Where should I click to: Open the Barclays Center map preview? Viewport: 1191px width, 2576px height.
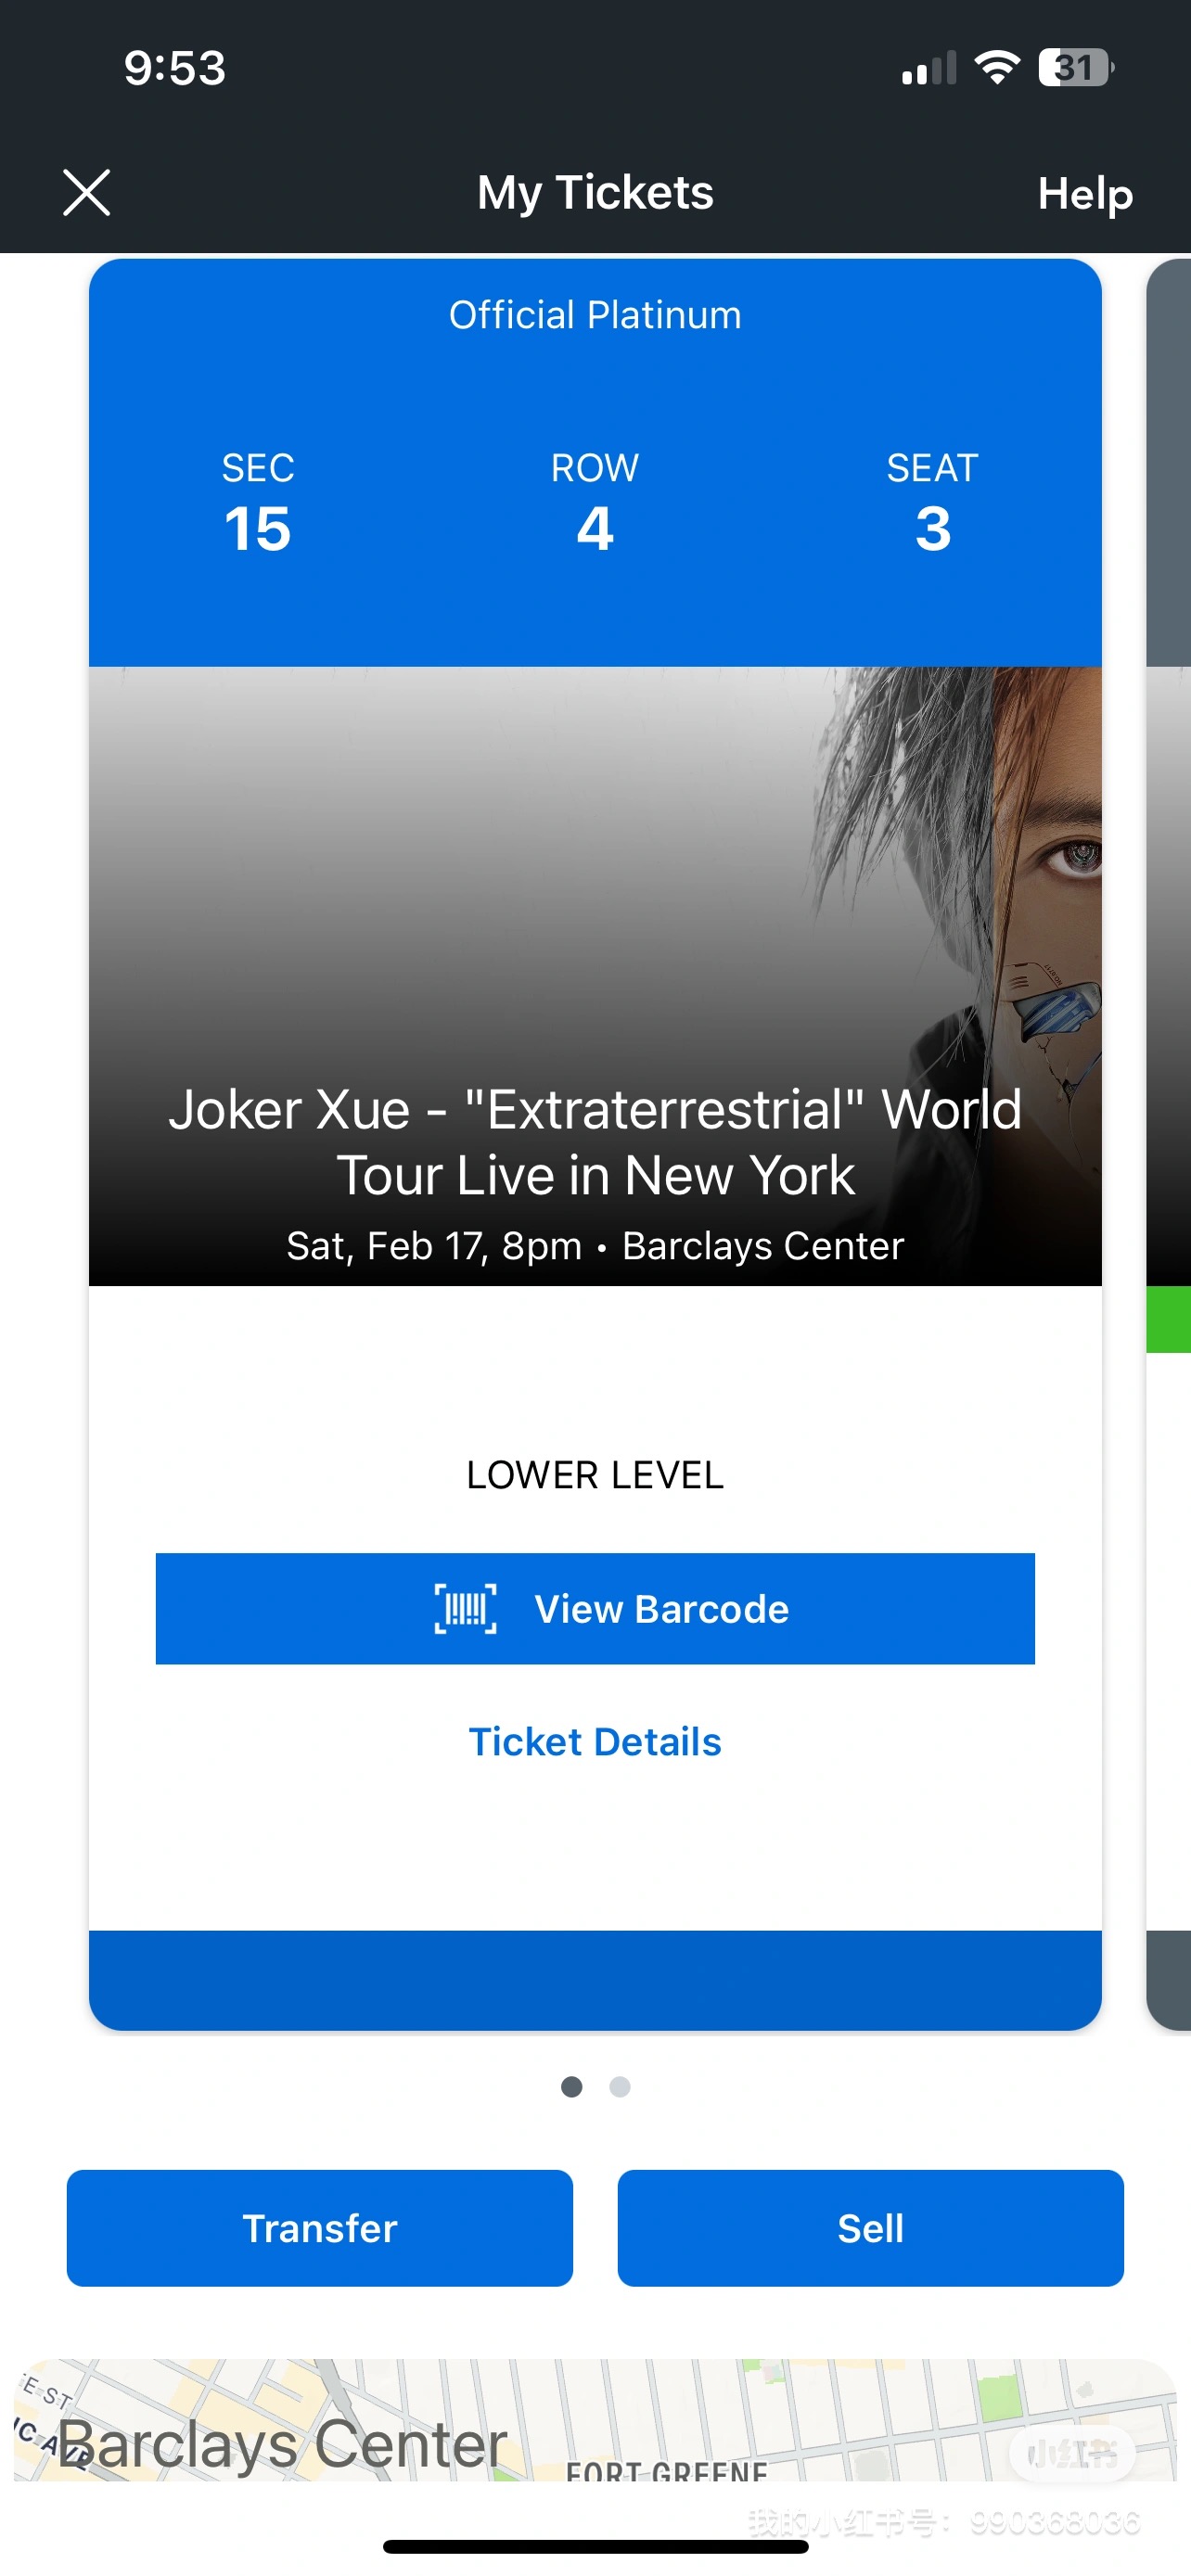tap(595, 2420)
